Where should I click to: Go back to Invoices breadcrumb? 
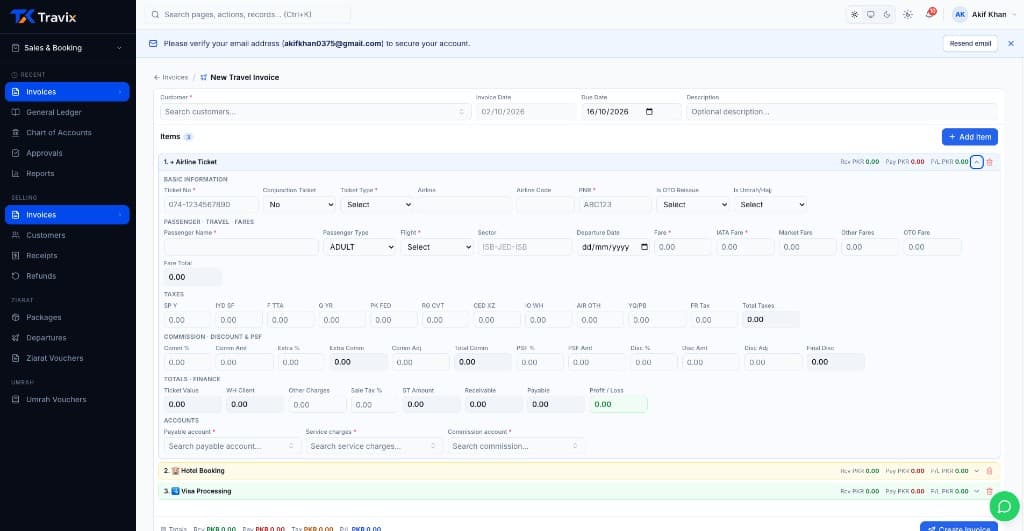coord(171,77)
